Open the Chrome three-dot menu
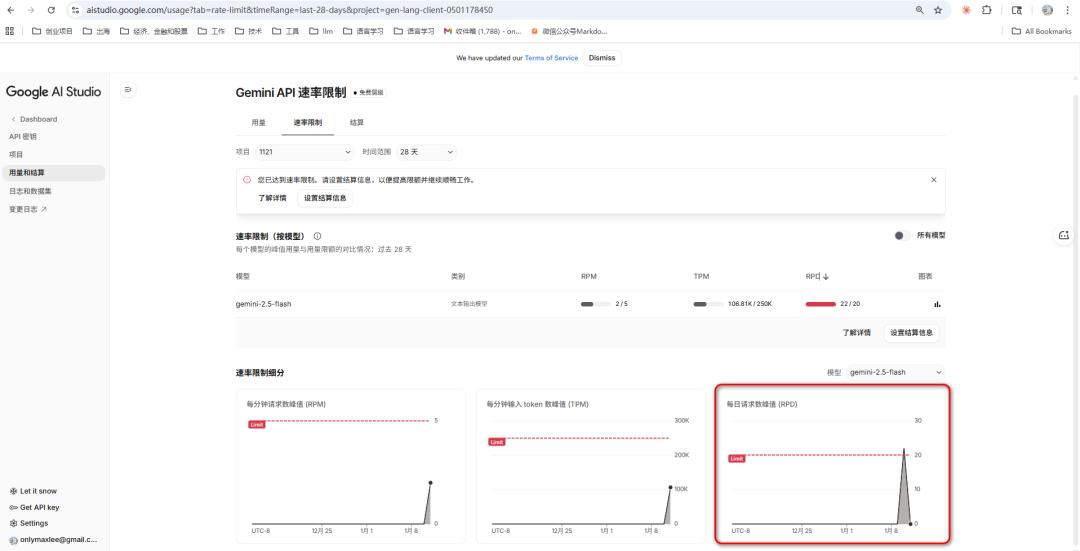The image size is (1080, 551). tap(1068, 10)
